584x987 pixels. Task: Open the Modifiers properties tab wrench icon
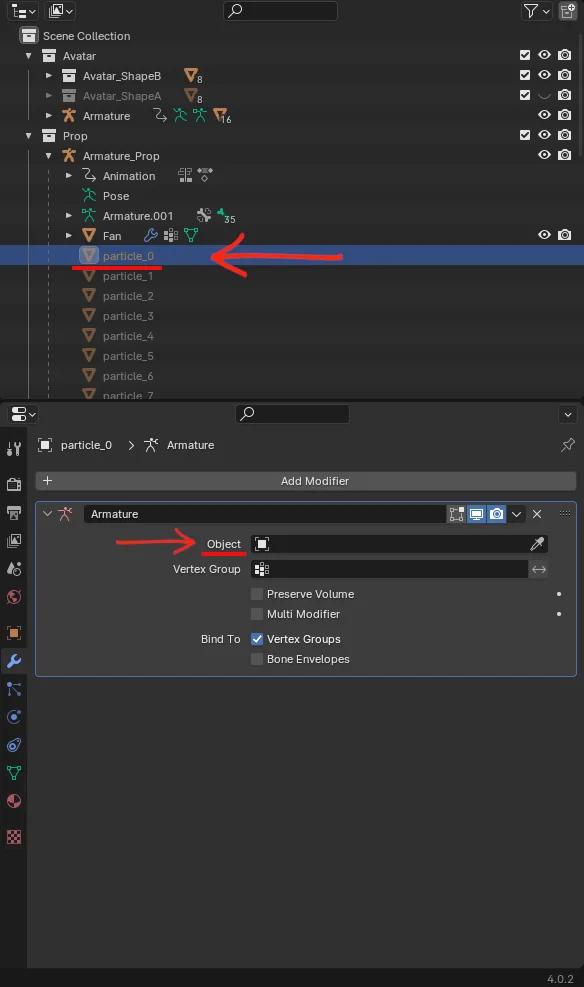[14, 661]
